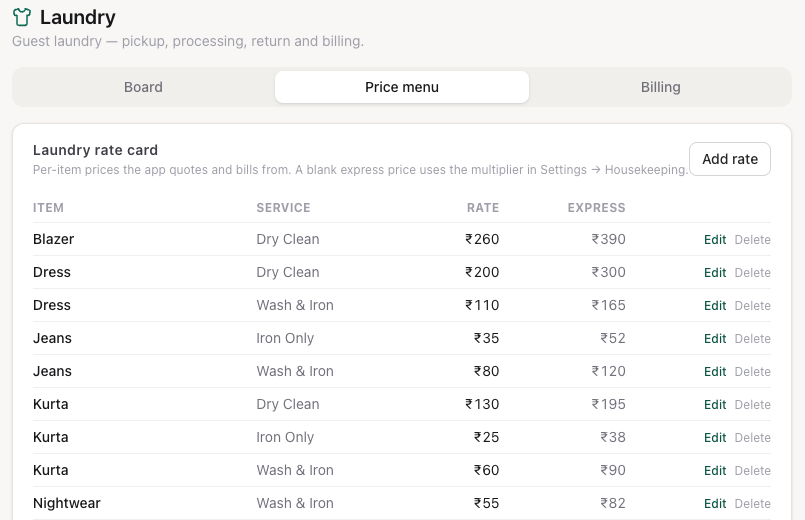Click the ₹120 express price
Image resolution: width=805 pixels, height=520 pixels.
[x=608, y=371]
